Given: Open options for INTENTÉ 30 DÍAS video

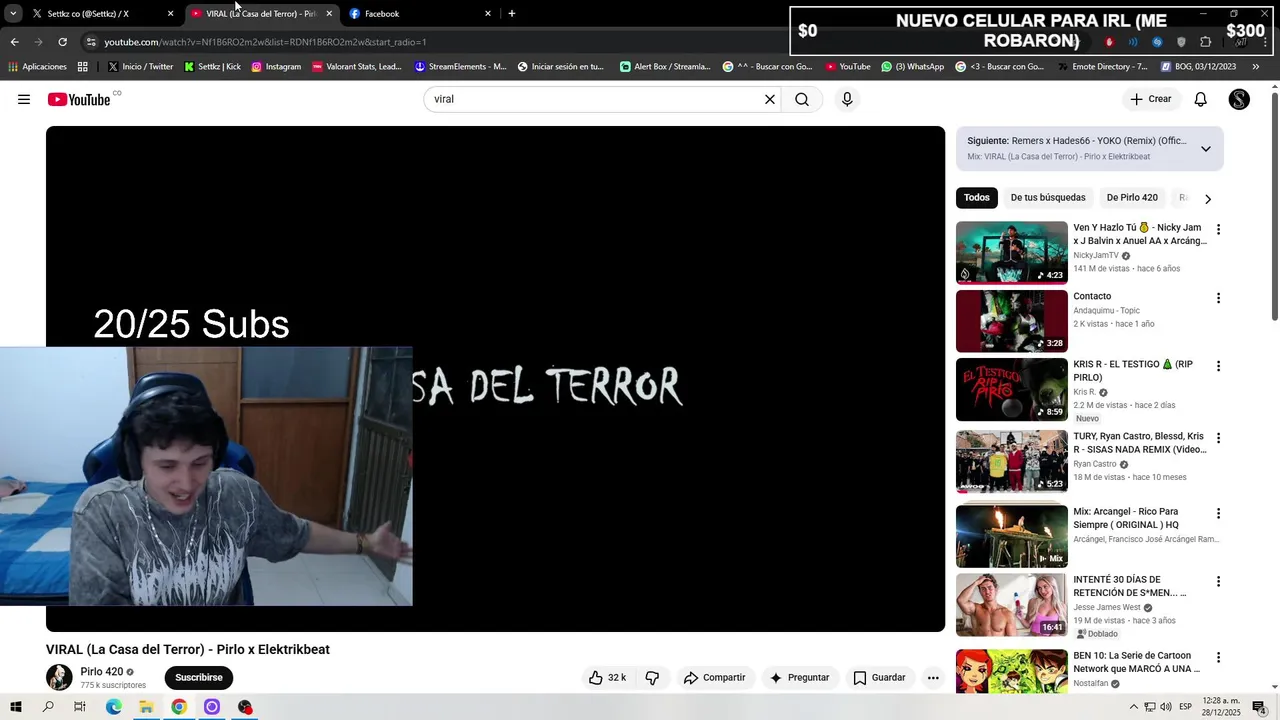Looking at the screenshot, I should point(1218,582).
